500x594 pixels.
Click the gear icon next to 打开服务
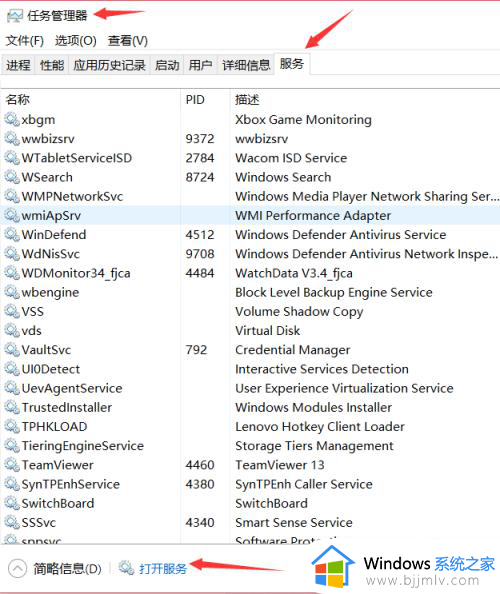pyautogui.click(x=126, y=568)
